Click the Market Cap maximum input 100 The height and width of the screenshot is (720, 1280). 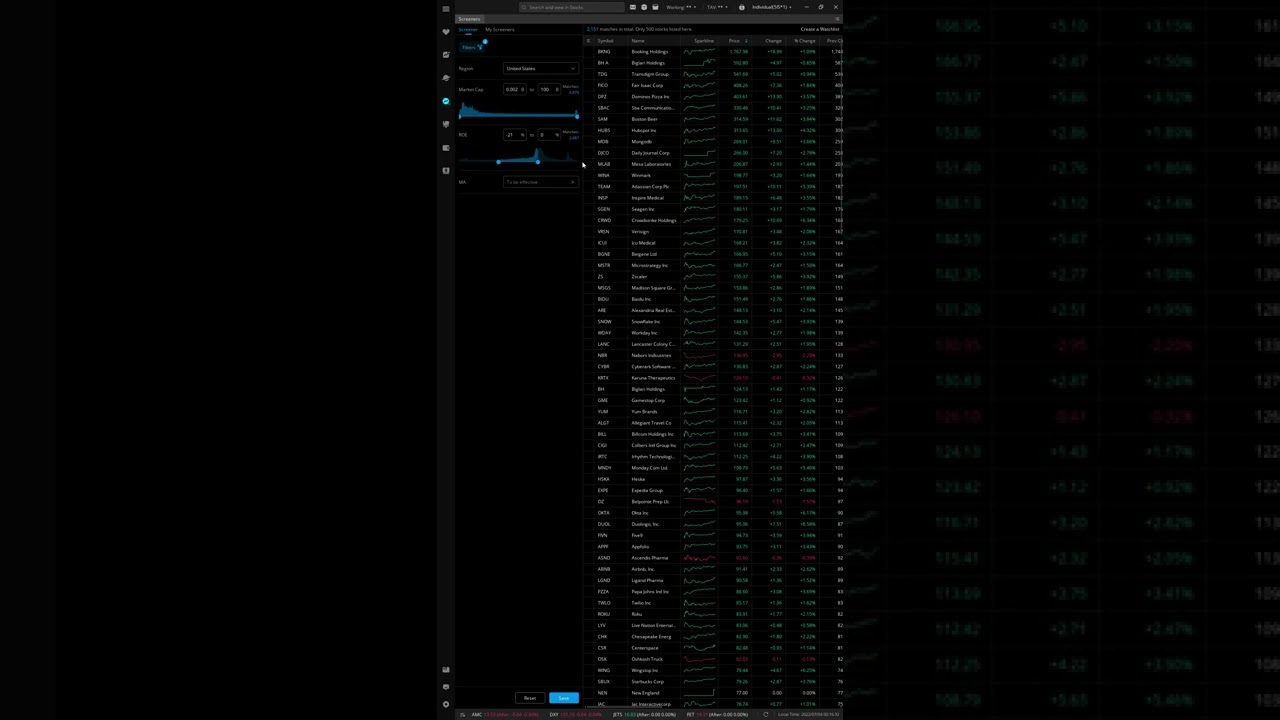(x=549, y=89)
